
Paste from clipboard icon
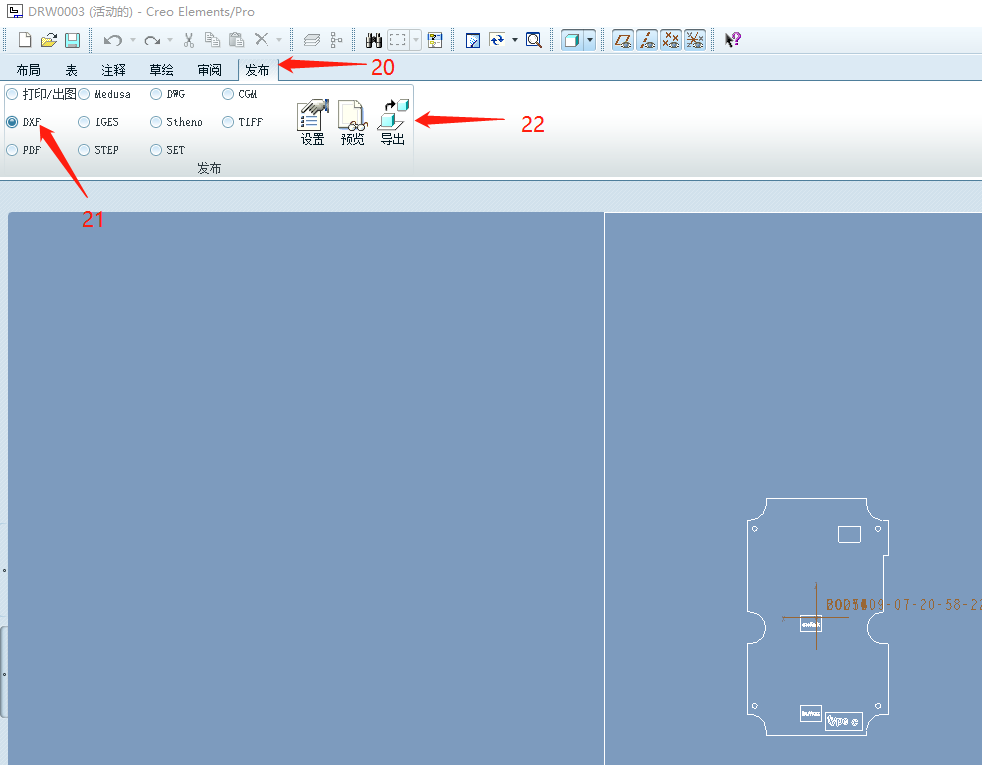tap(236, 40)
